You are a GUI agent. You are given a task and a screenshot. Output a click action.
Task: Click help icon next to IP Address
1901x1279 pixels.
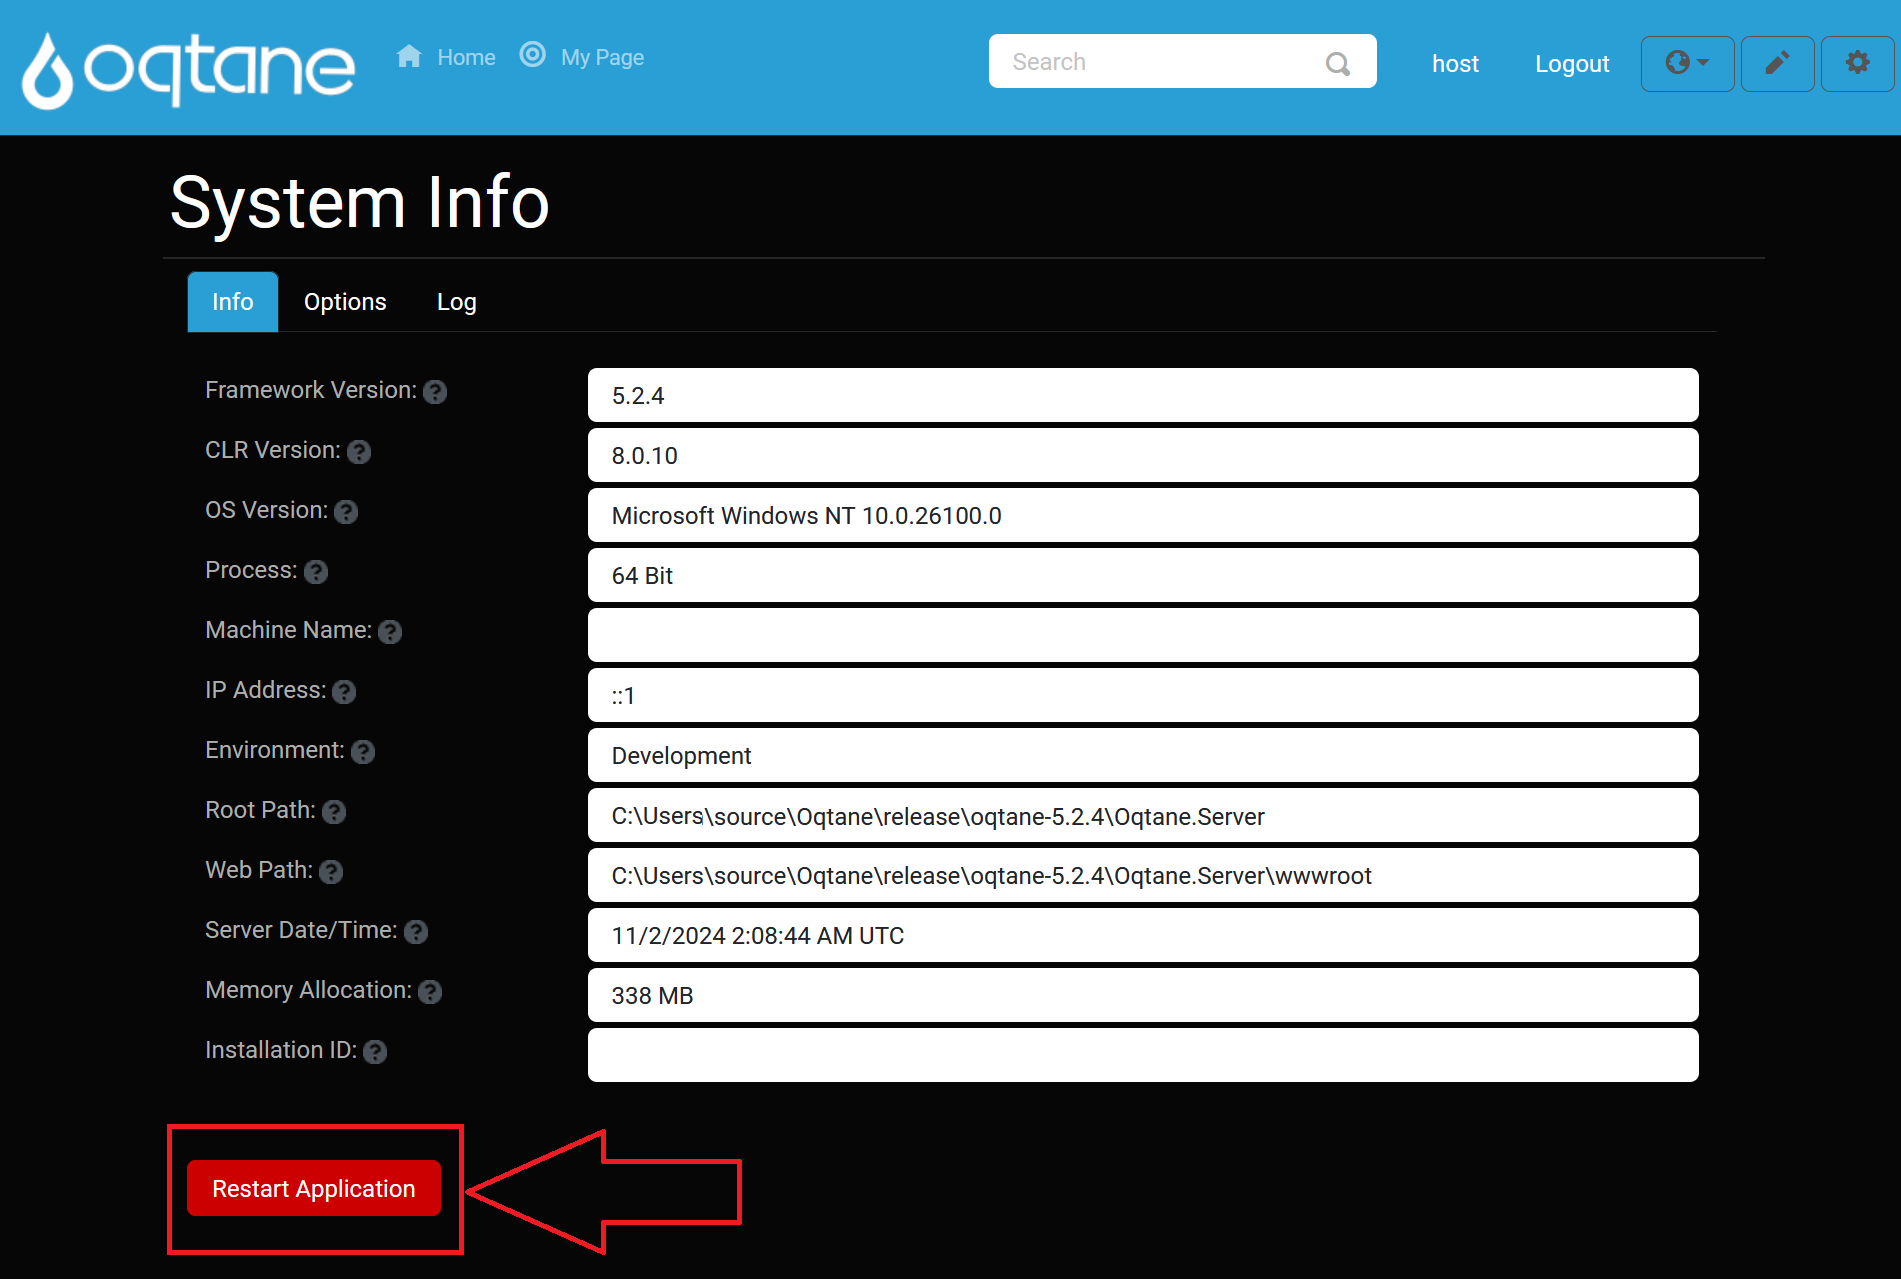[x=344, y=692]
